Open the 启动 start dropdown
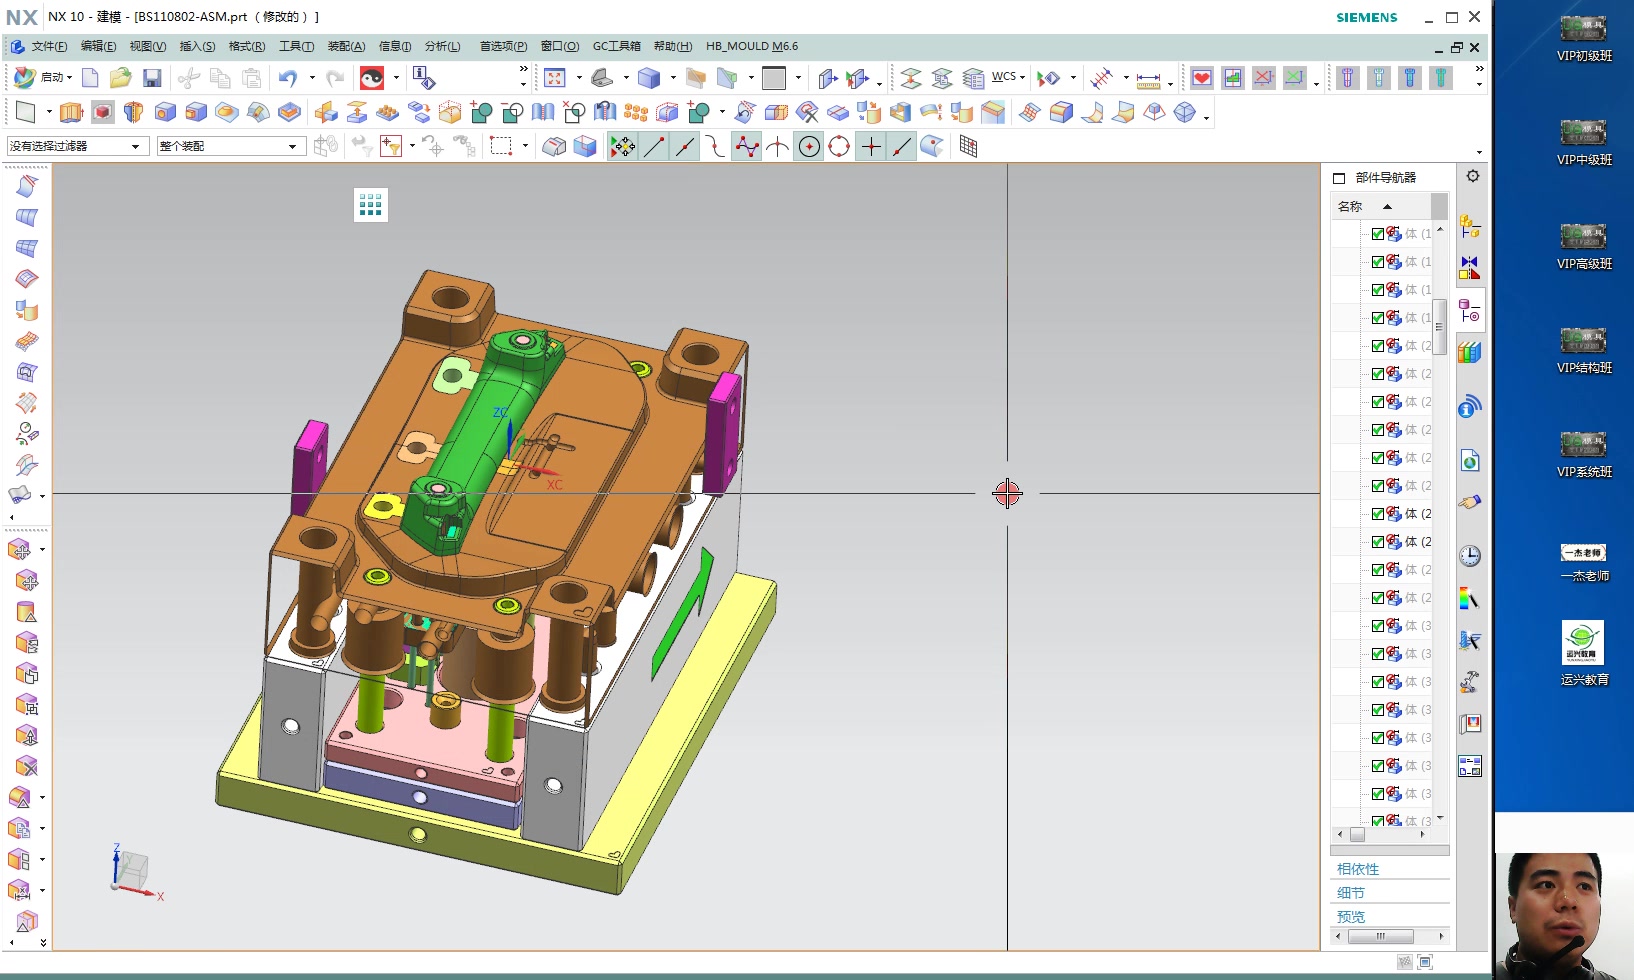Screen dimensions: 1634x980 coord(44,77)
